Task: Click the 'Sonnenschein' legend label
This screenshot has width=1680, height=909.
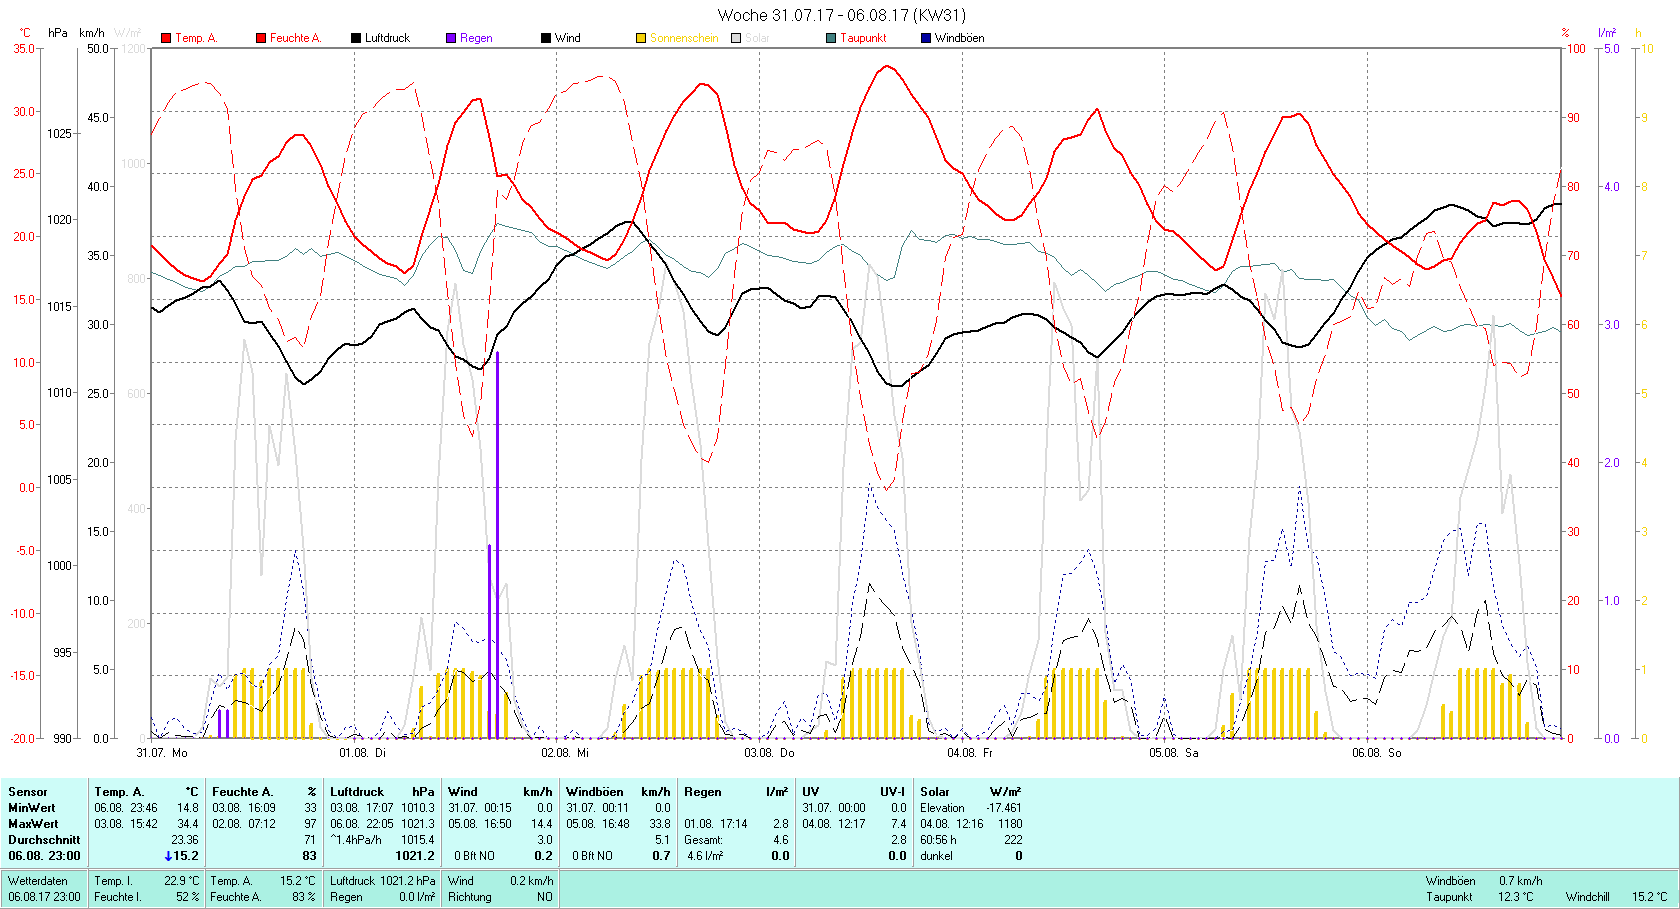Action: click(684, 38)
